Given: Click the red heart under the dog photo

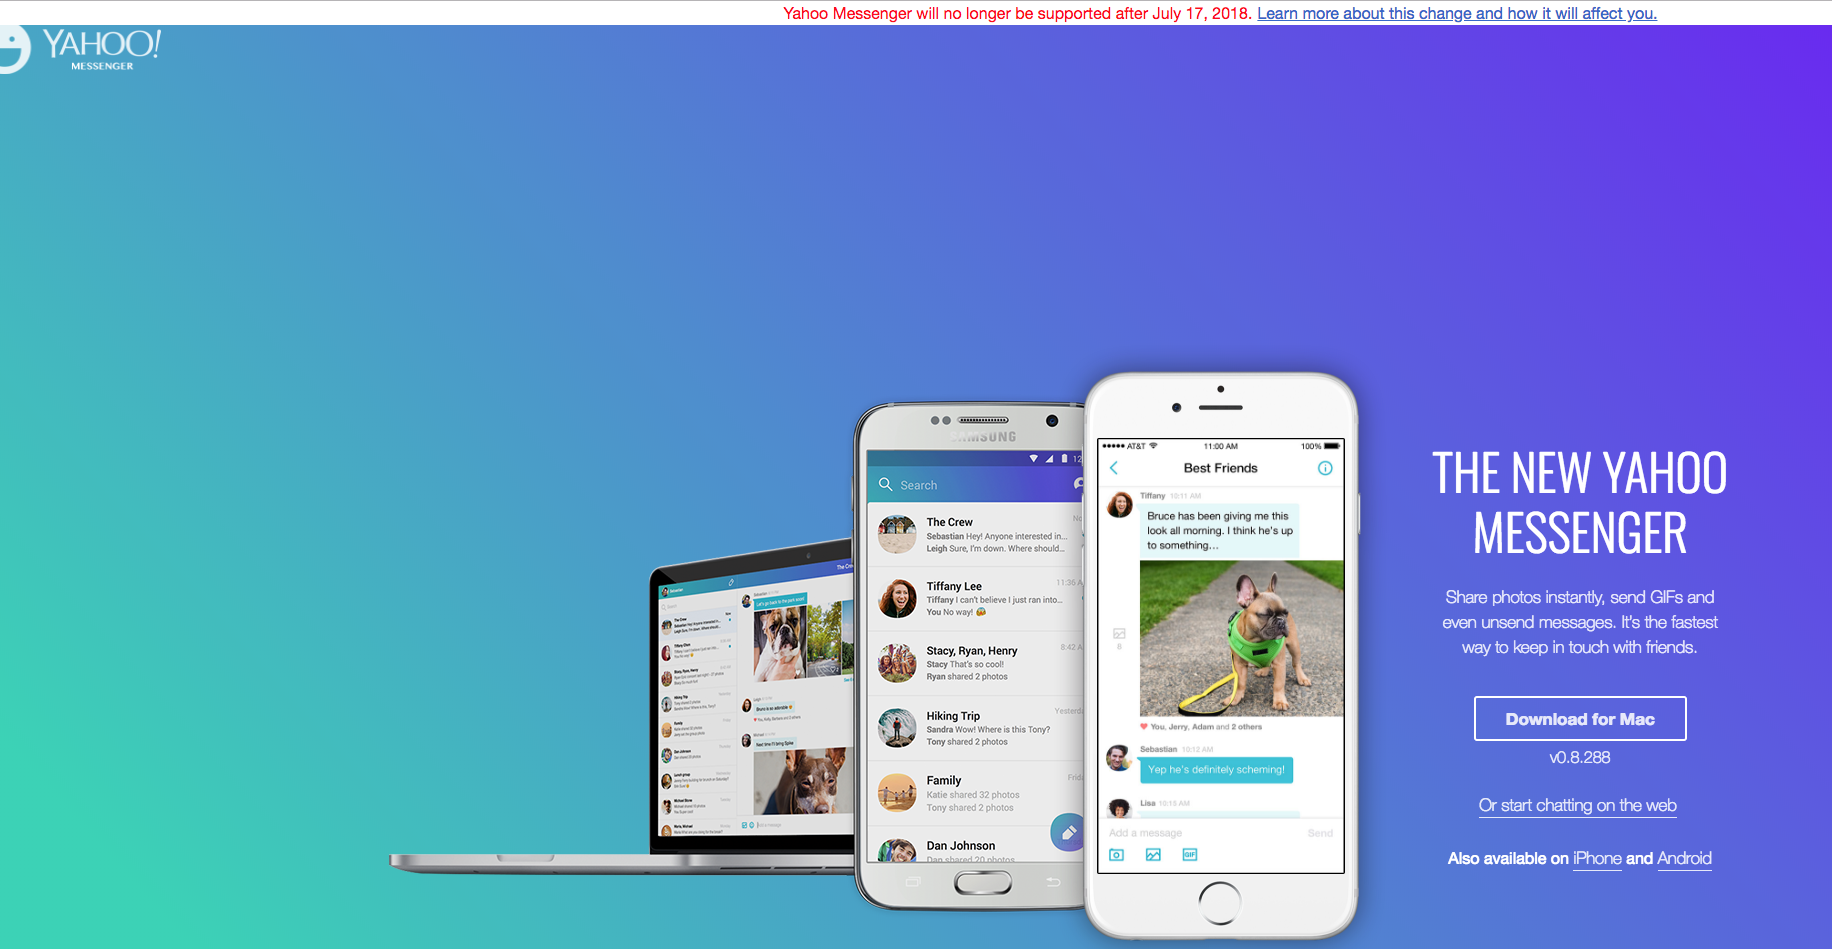Looking at the screenshot, I should coord(1144,727).
